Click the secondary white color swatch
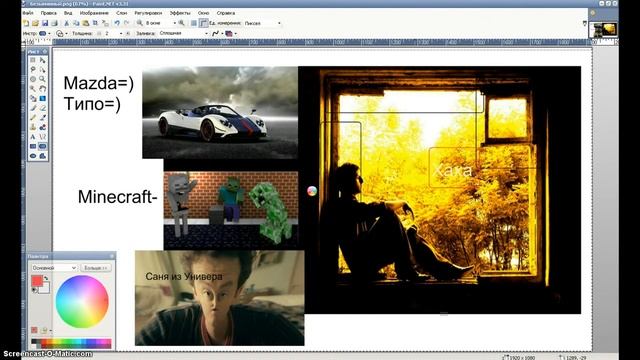Viewport: 640px width, 360px height. click(x=45, y=289)
